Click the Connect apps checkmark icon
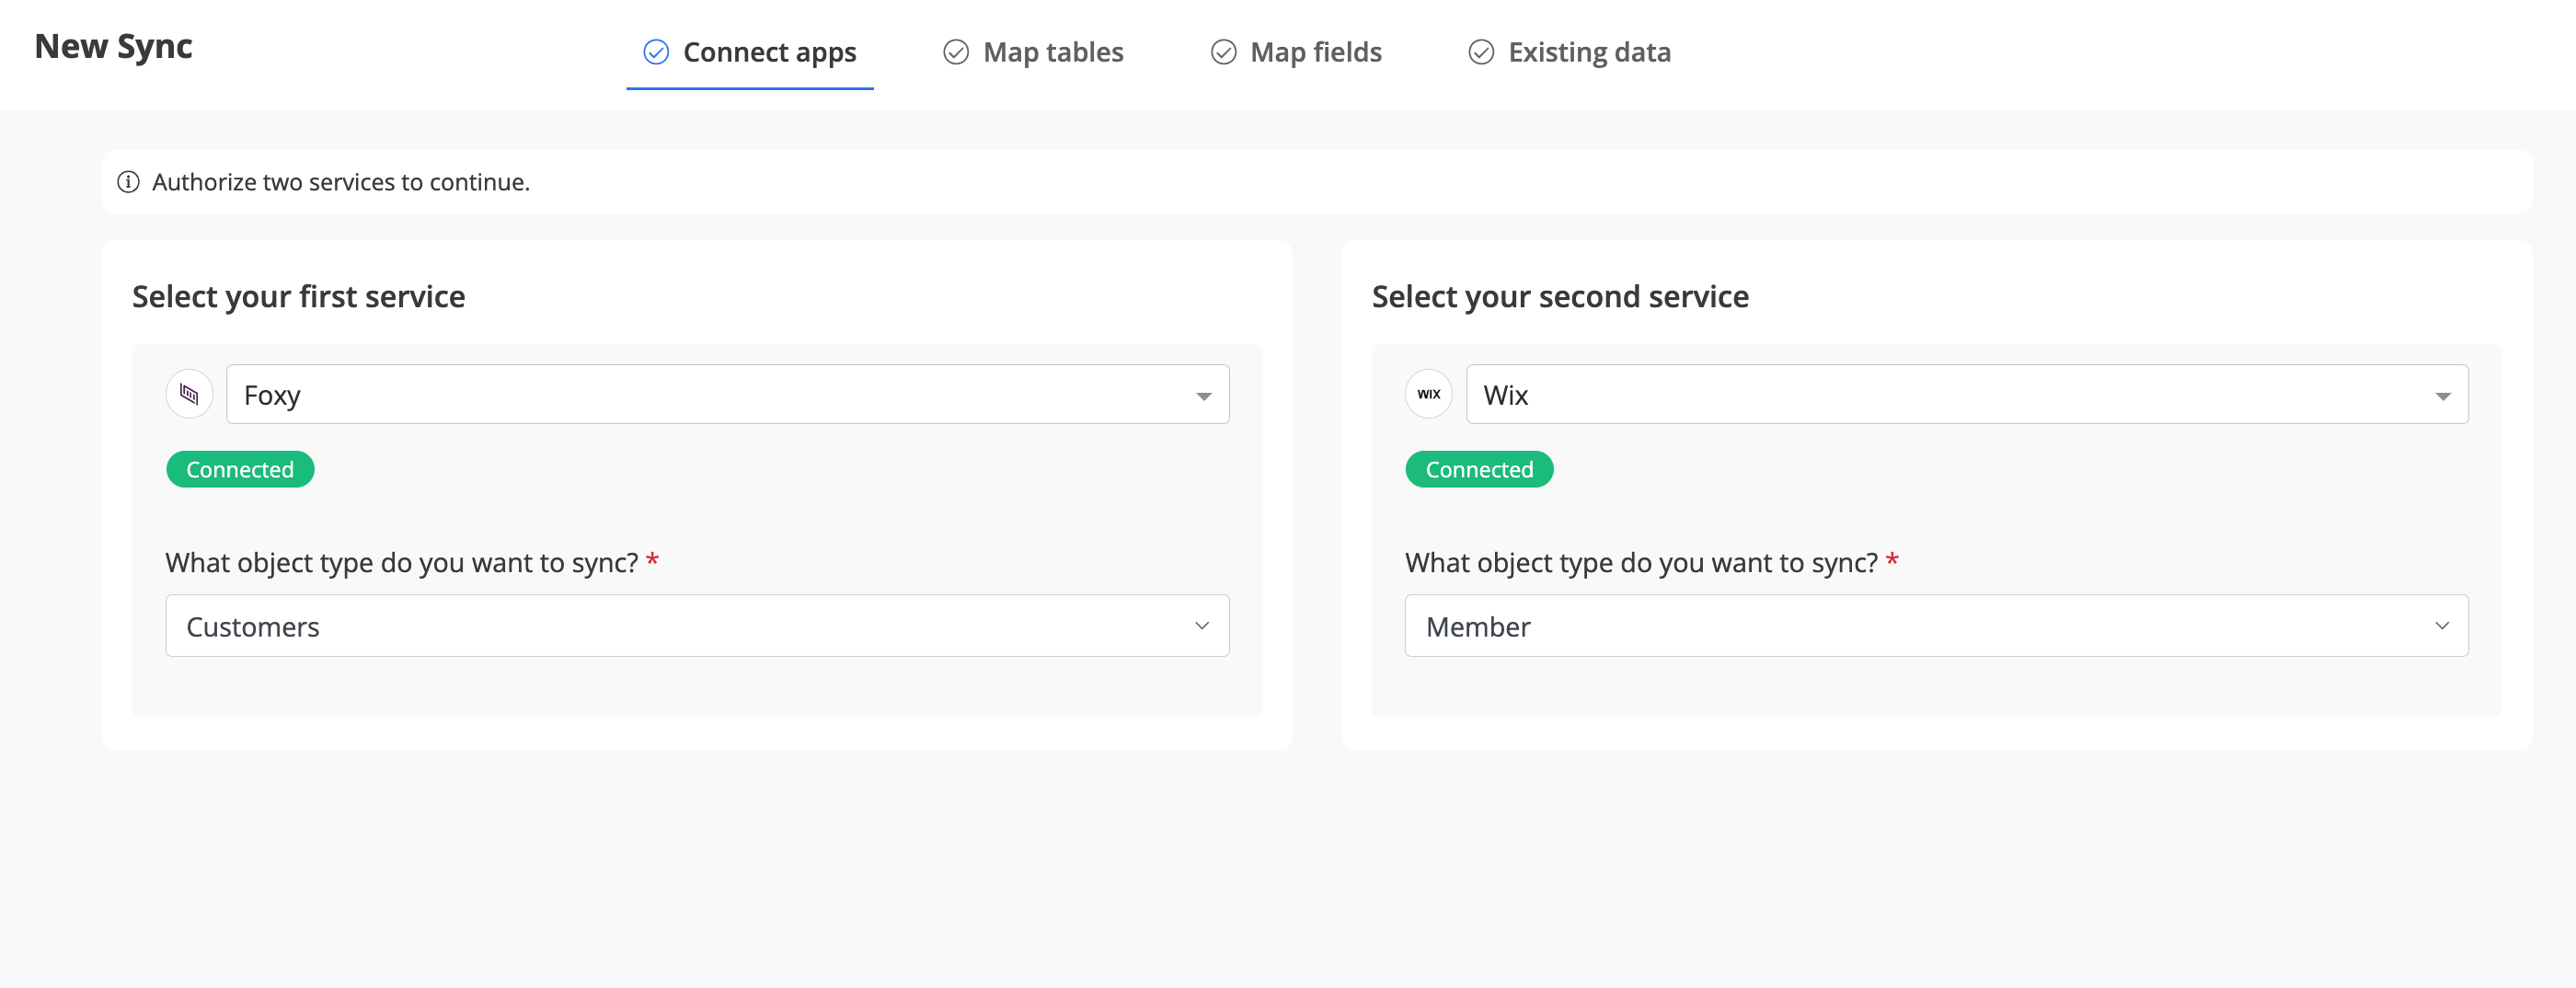Viewport: 2576px width, 988px height. (x=656, y=52)
